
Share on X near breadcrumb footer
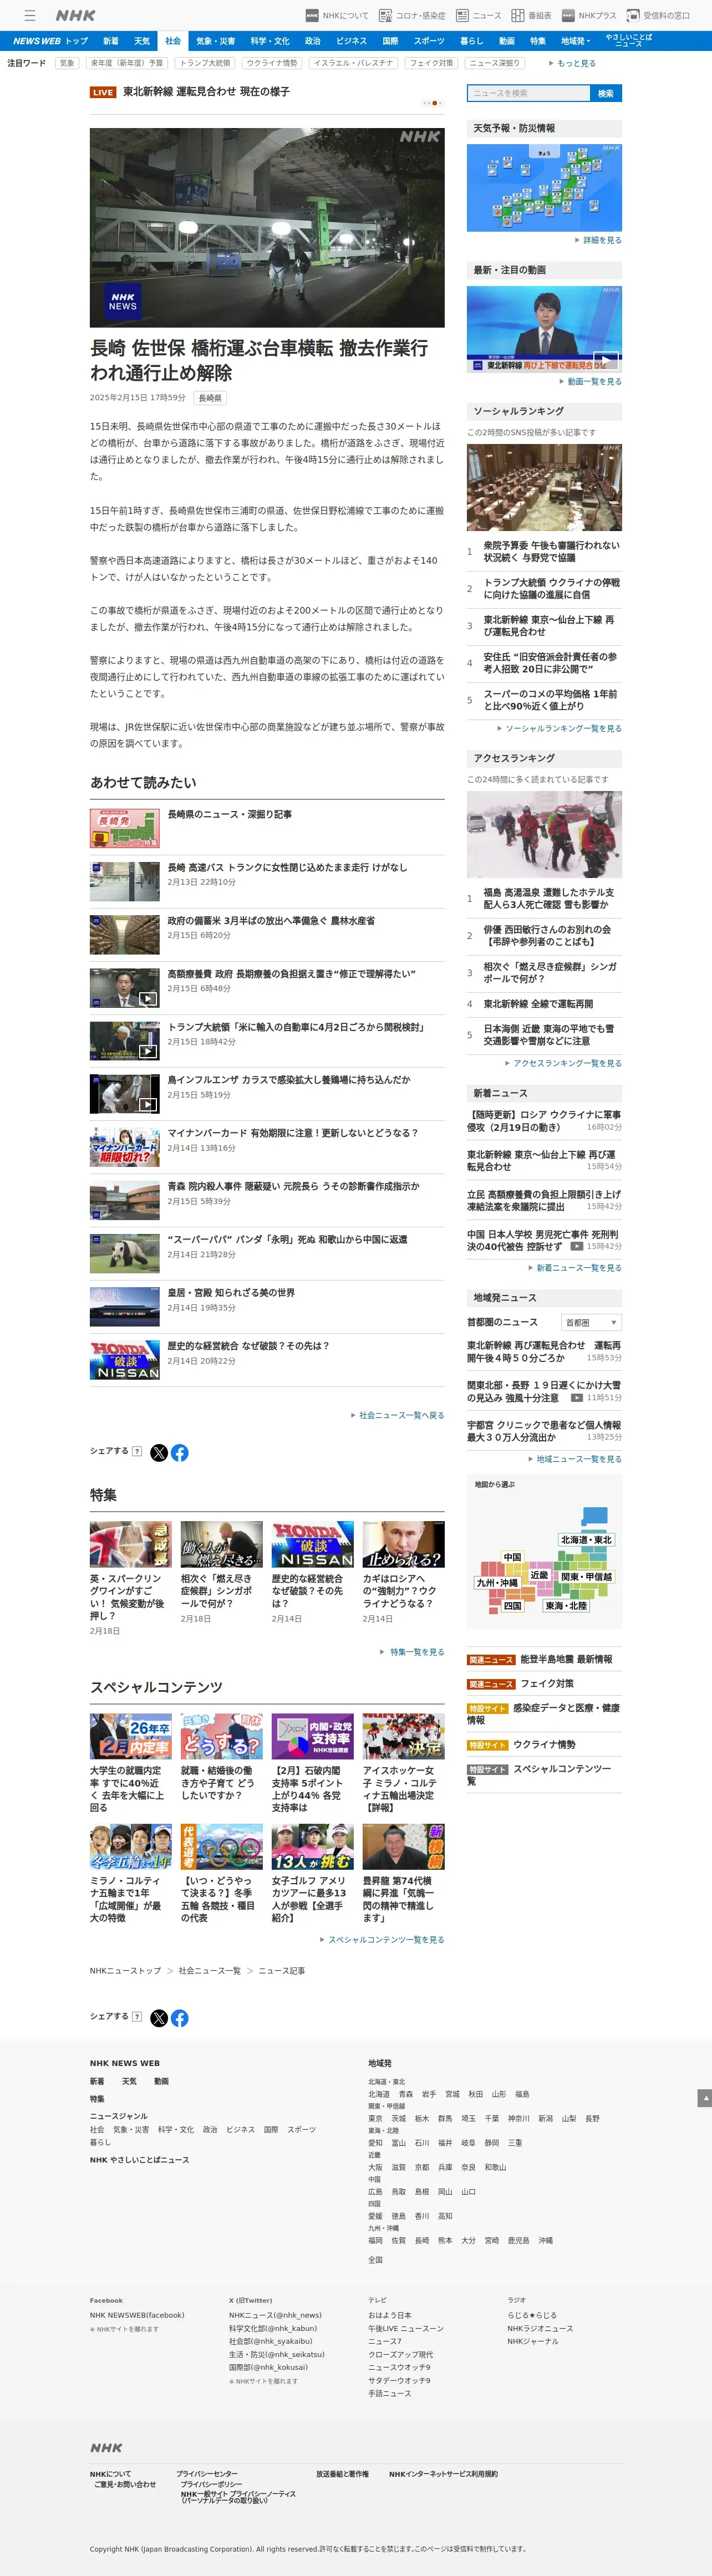click(159, 2018)
